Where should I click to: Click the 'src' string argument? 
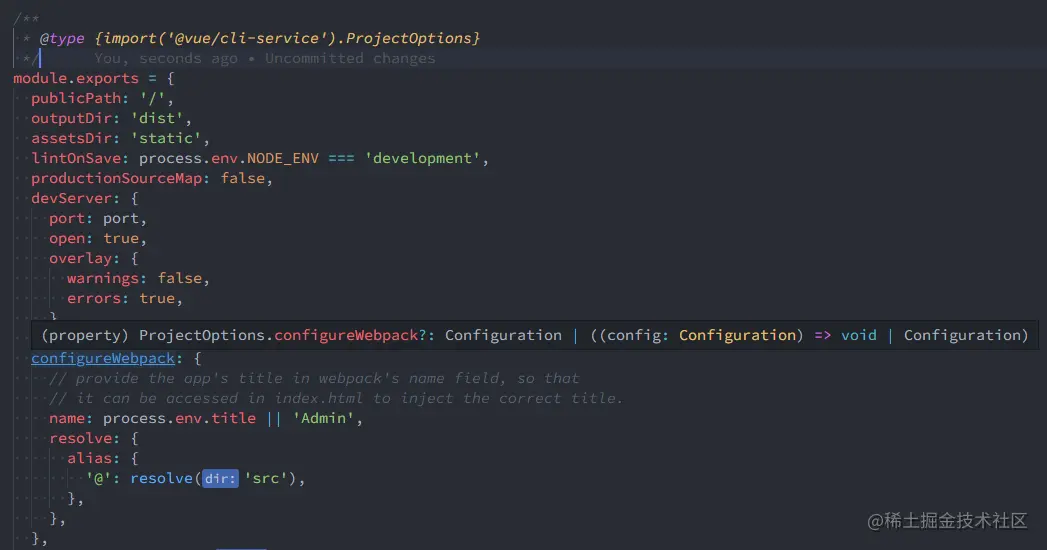click(x=266, y=479)
